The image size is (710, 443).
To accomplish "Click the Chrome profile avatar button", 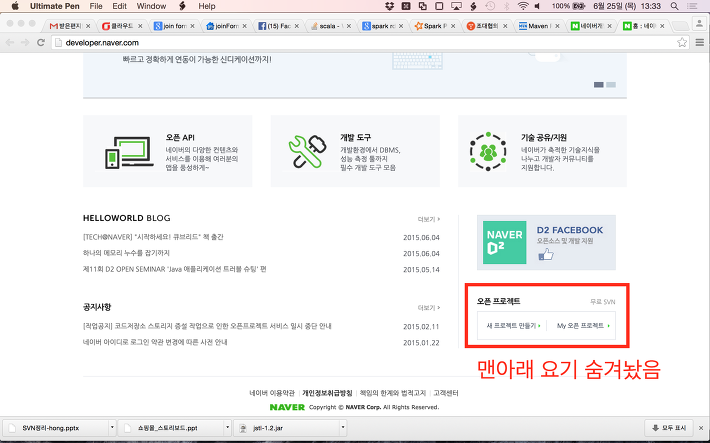I will (x=699, y=25).
